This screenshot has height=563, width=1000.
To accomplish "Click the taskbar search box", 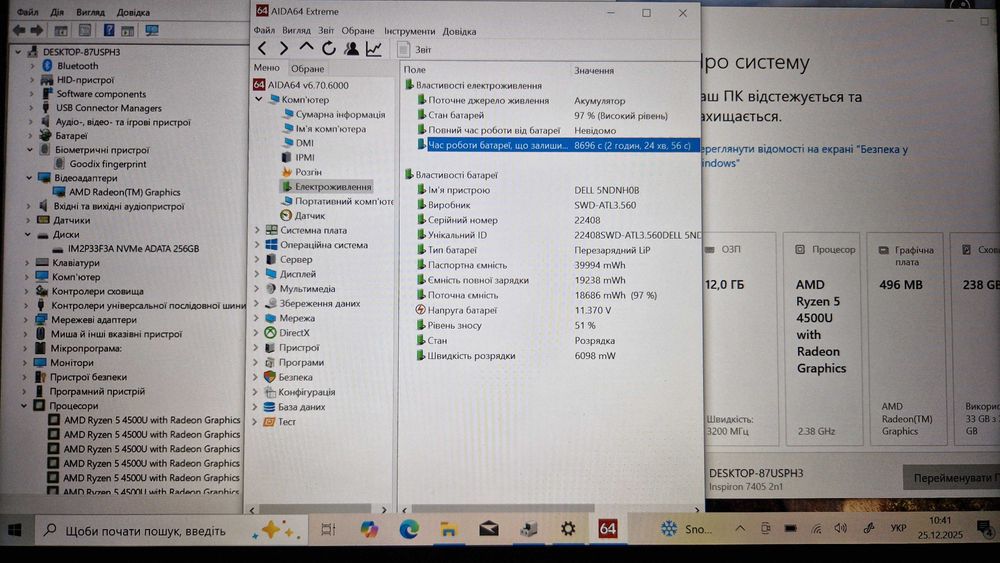I will click(171, 530).
